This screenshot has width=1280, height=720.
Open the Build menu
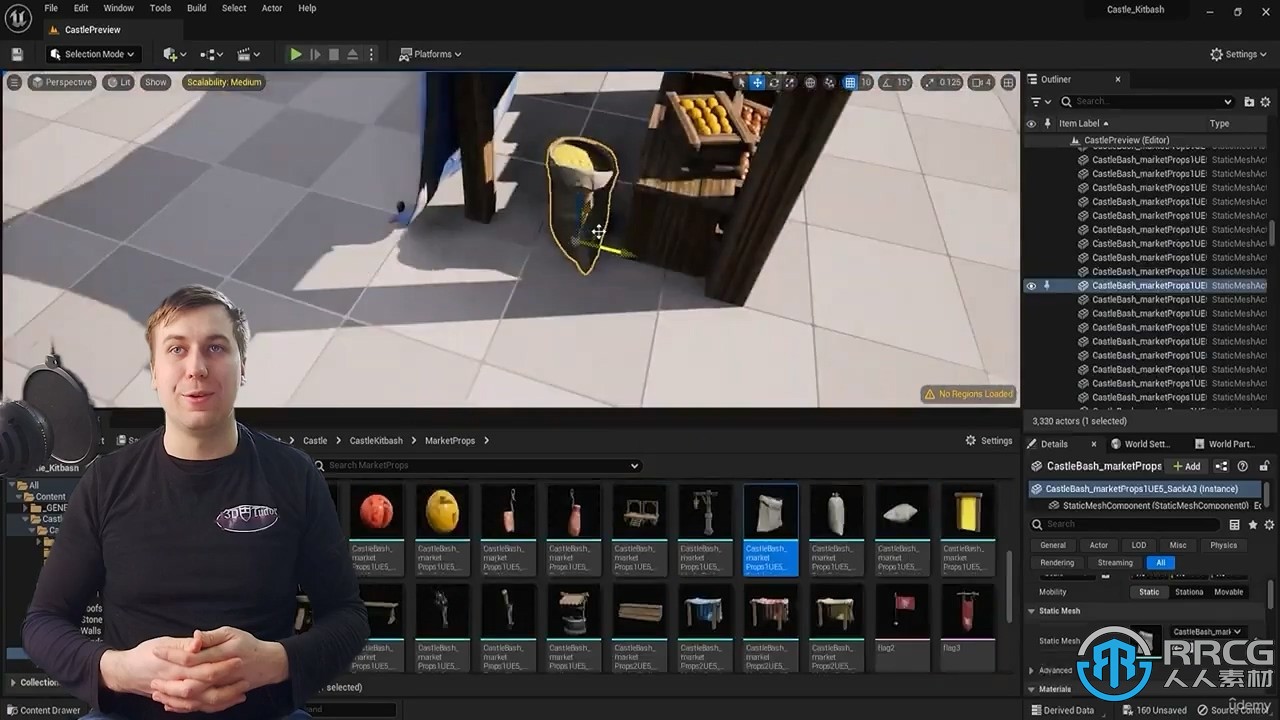197,8
